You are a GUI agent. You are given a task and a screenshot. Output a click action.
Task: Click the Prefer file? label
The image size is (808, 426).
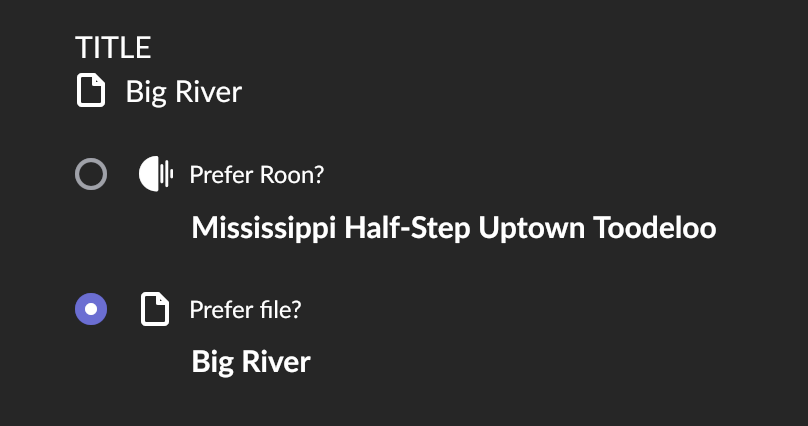tap(245, 310)
